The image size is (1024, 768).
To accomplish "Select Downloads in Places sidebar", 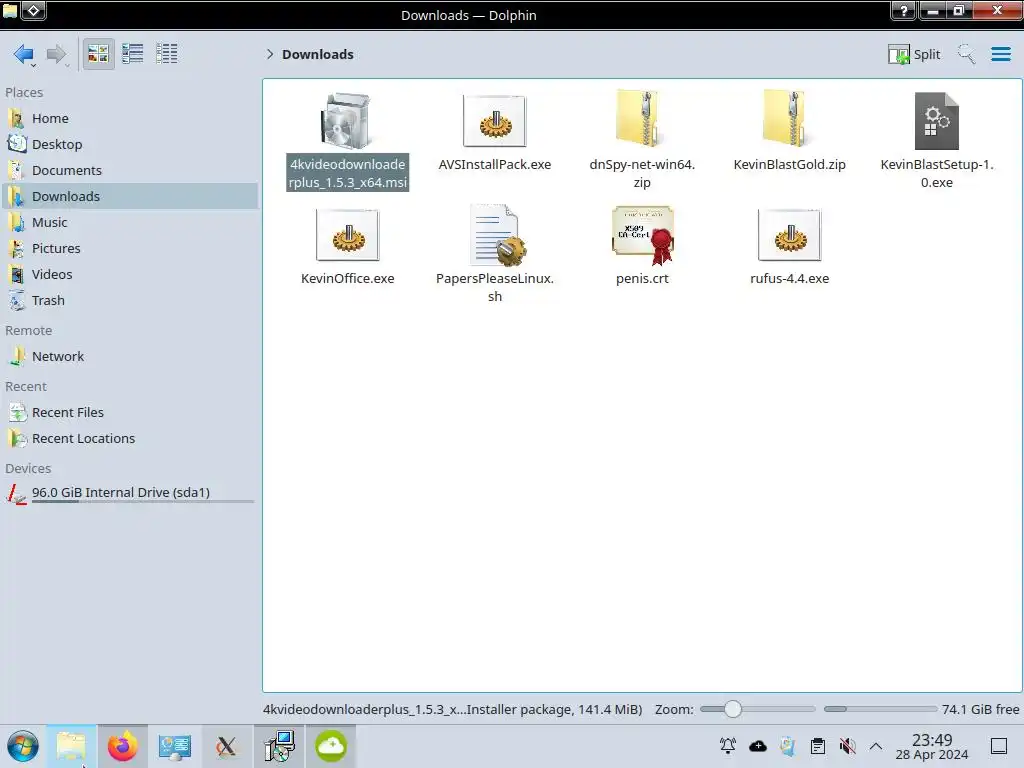I will tap(129, 197).
